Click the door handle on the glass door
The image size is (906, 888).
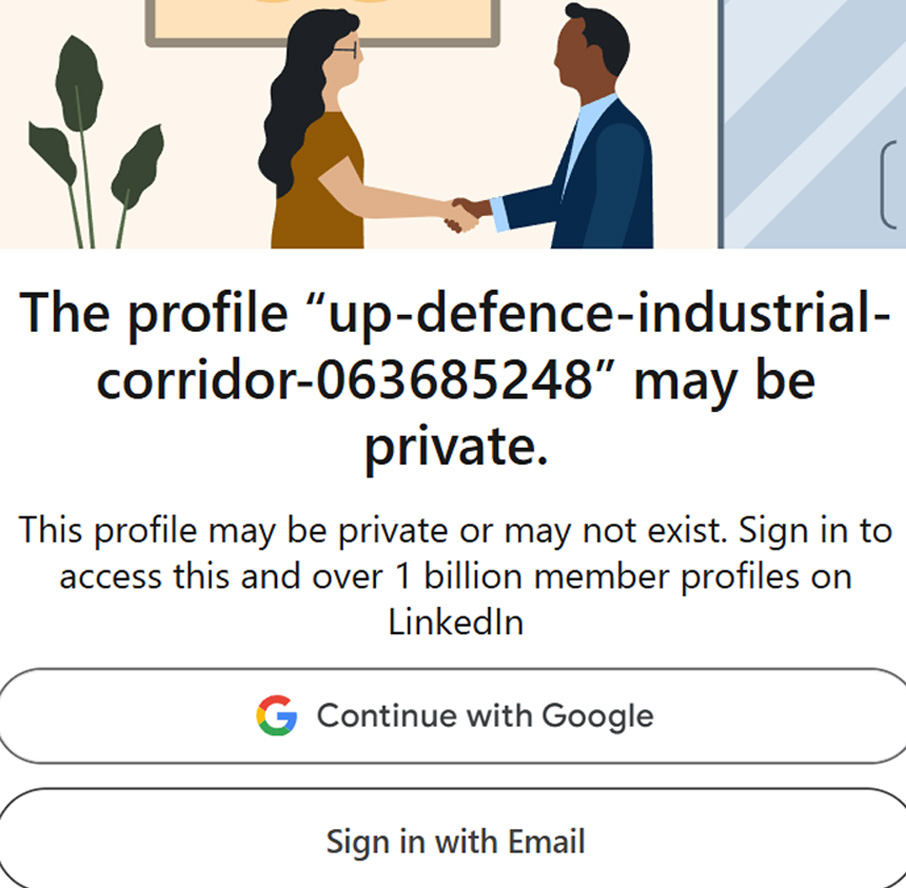click(889, 185)
